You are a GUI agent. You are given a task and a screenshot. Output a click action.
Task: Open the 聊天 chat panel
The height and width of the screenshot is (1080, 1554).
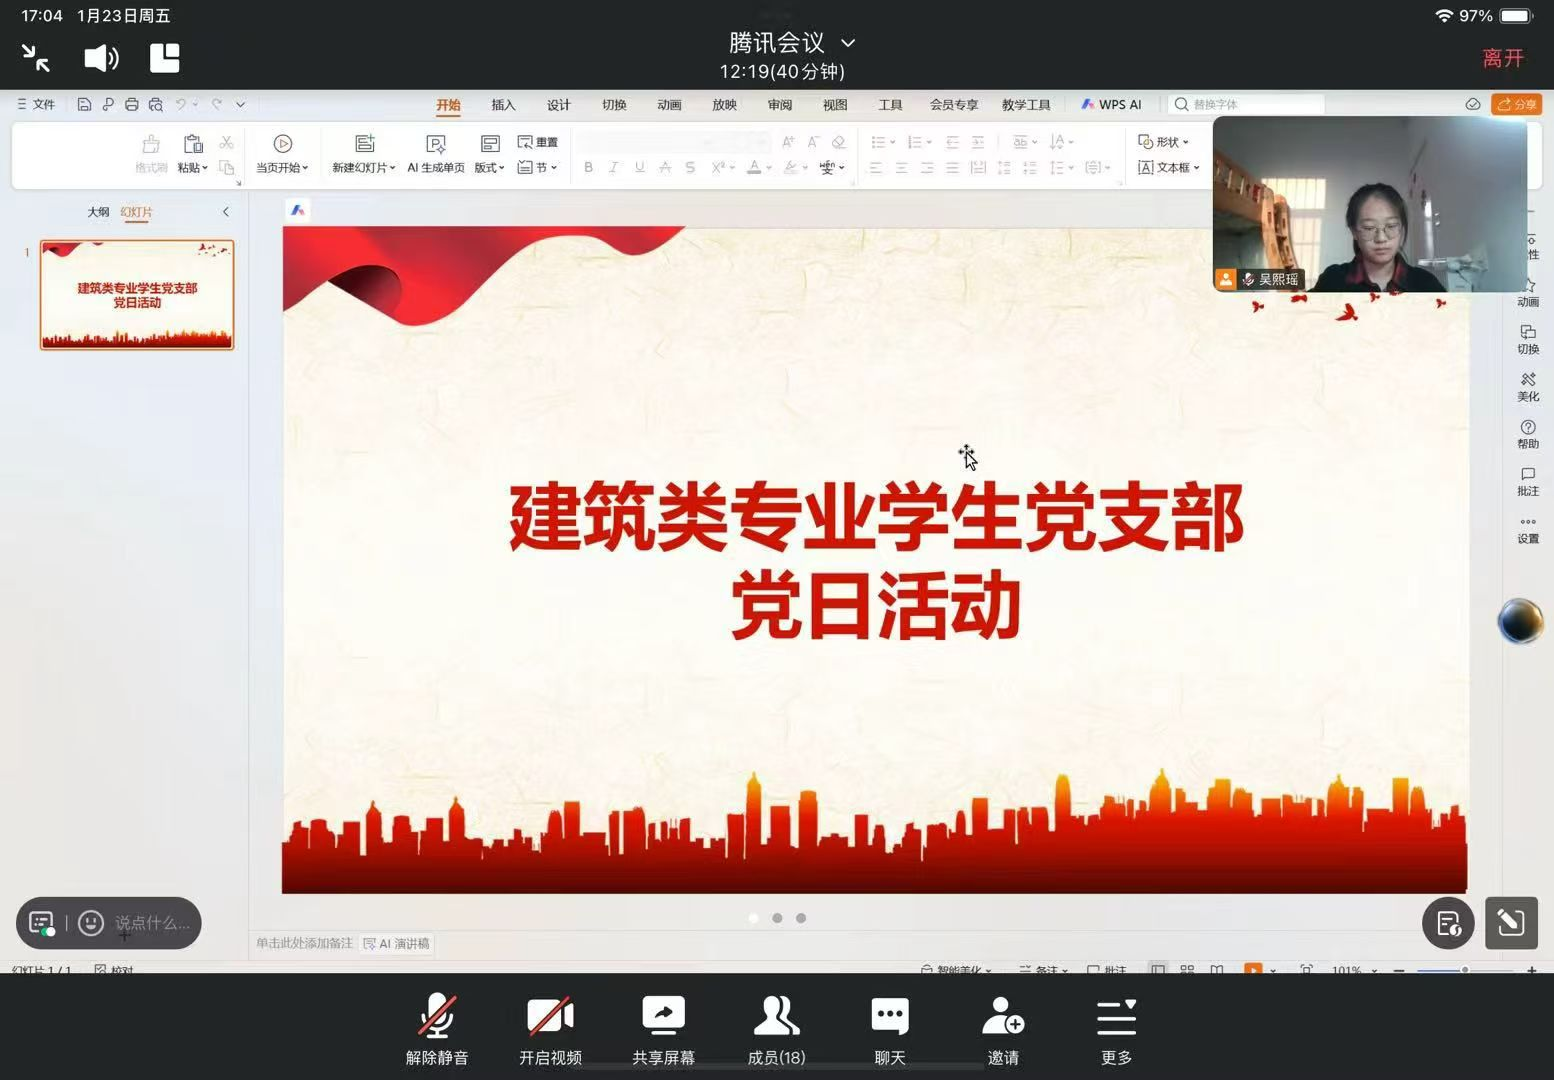coord(889,1028)
